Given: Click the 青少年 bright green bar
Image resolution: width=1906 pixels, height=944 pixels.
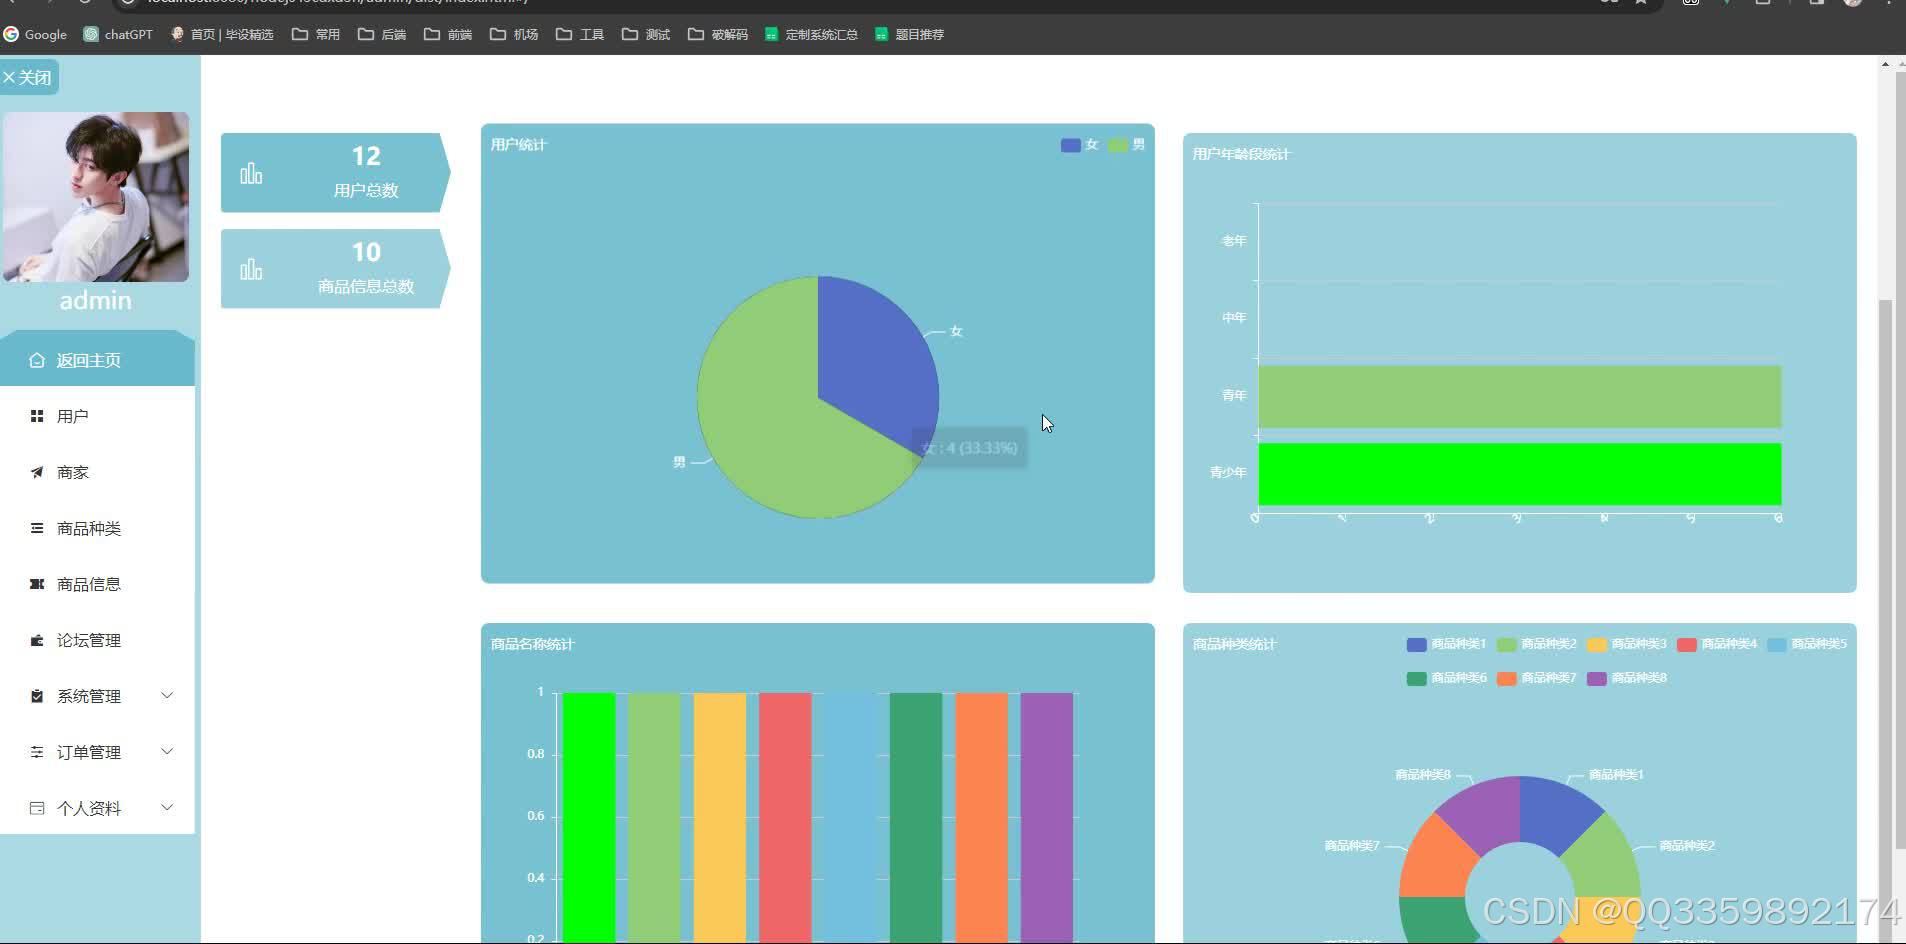Looking at the screenshot, I should pyautogui.click(x=1519, y=474).
